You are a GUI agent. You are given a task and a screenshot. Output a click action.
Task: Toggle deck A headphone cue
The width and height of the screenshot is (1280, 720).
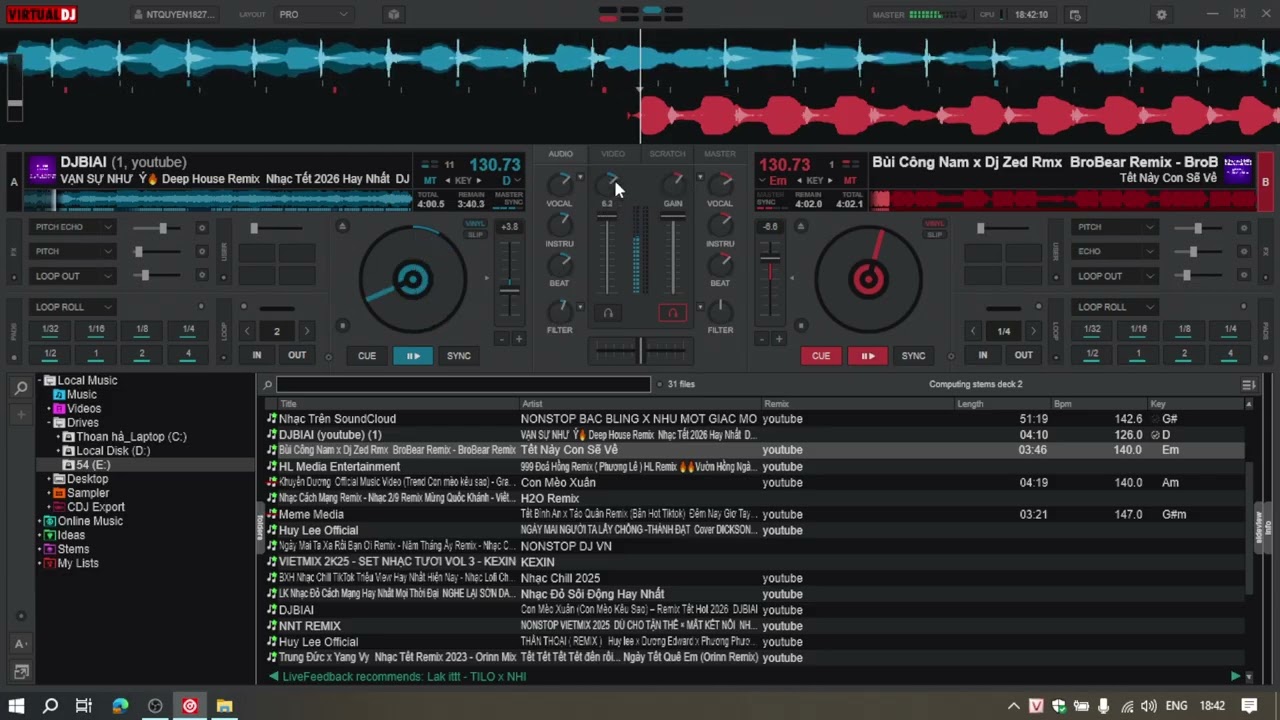click(x=607, y=313)
